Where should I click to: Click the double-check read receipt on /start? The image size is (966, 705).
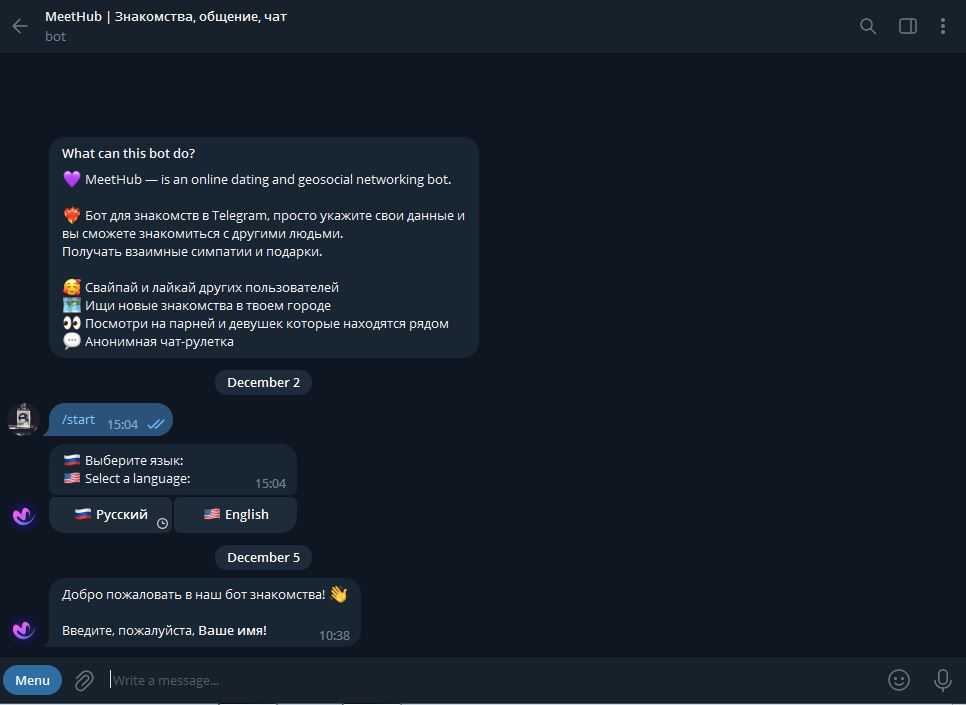[x=156, y=424]
